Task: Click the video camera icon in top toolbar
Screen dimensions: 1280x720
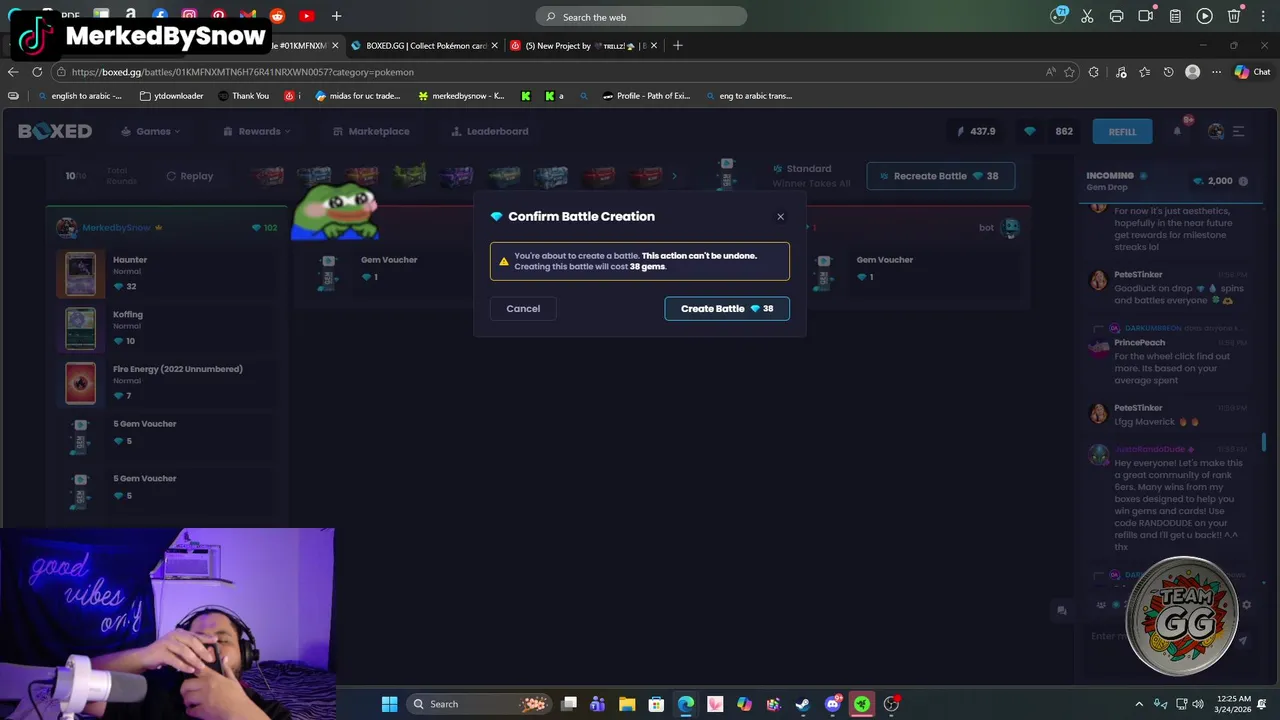Action: click(1146, 16)
